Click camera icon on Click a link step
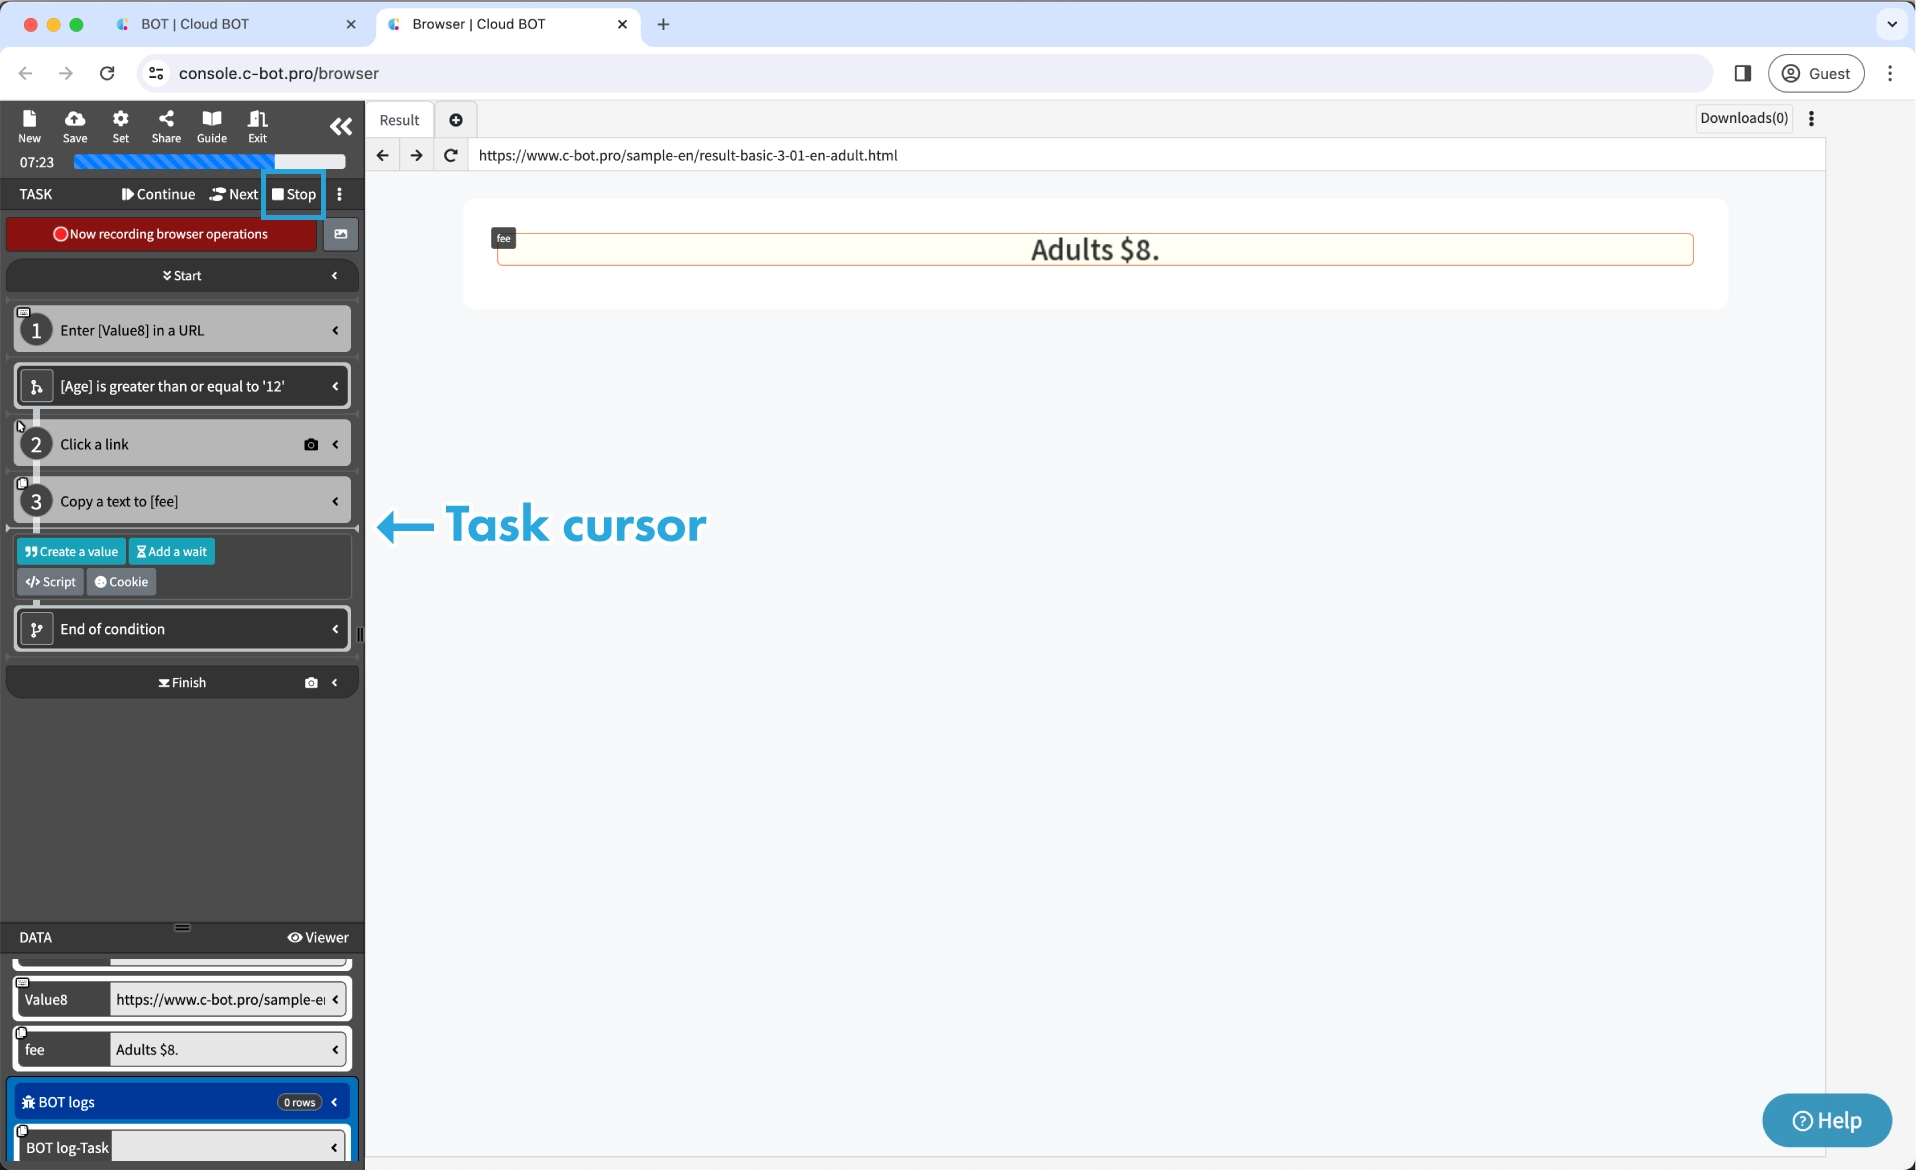Viewport: 1920px width, 1170px height. pos(311,445)
